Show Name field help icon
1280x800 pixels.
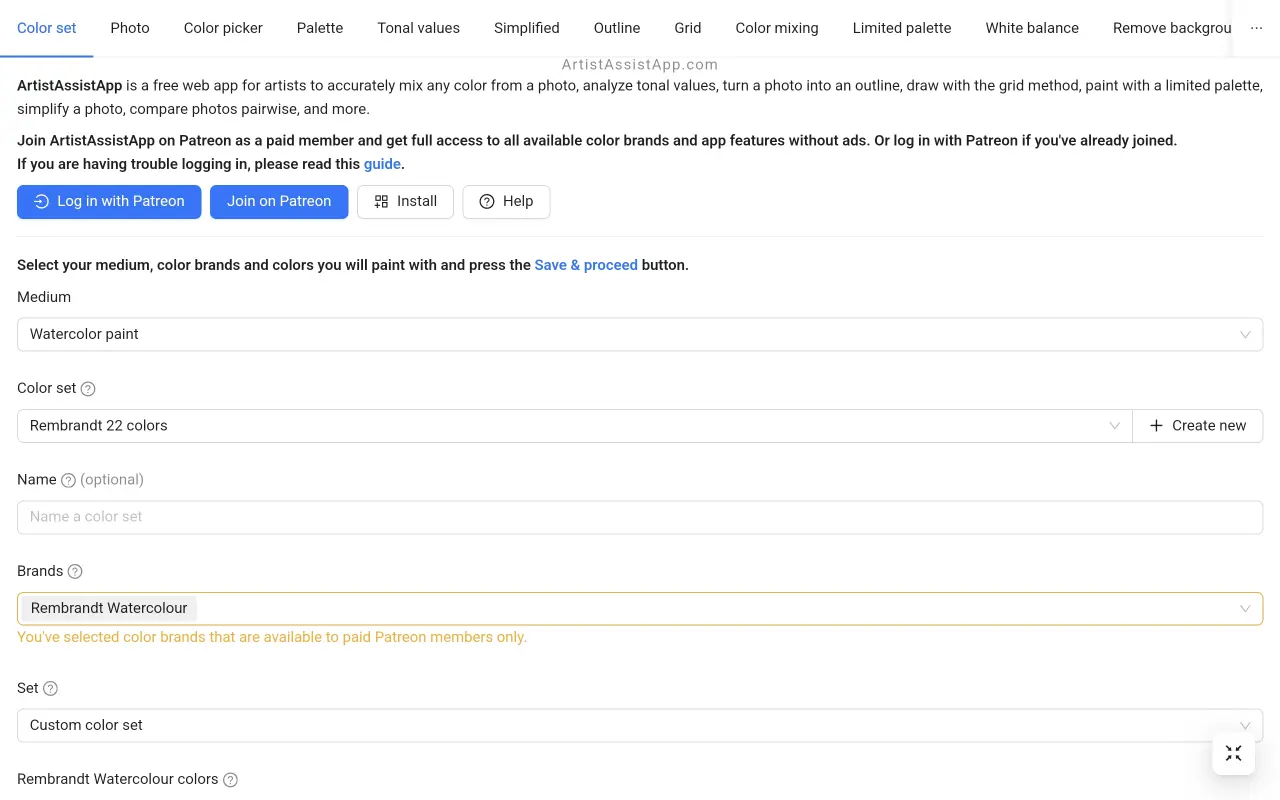coord(68,480)
